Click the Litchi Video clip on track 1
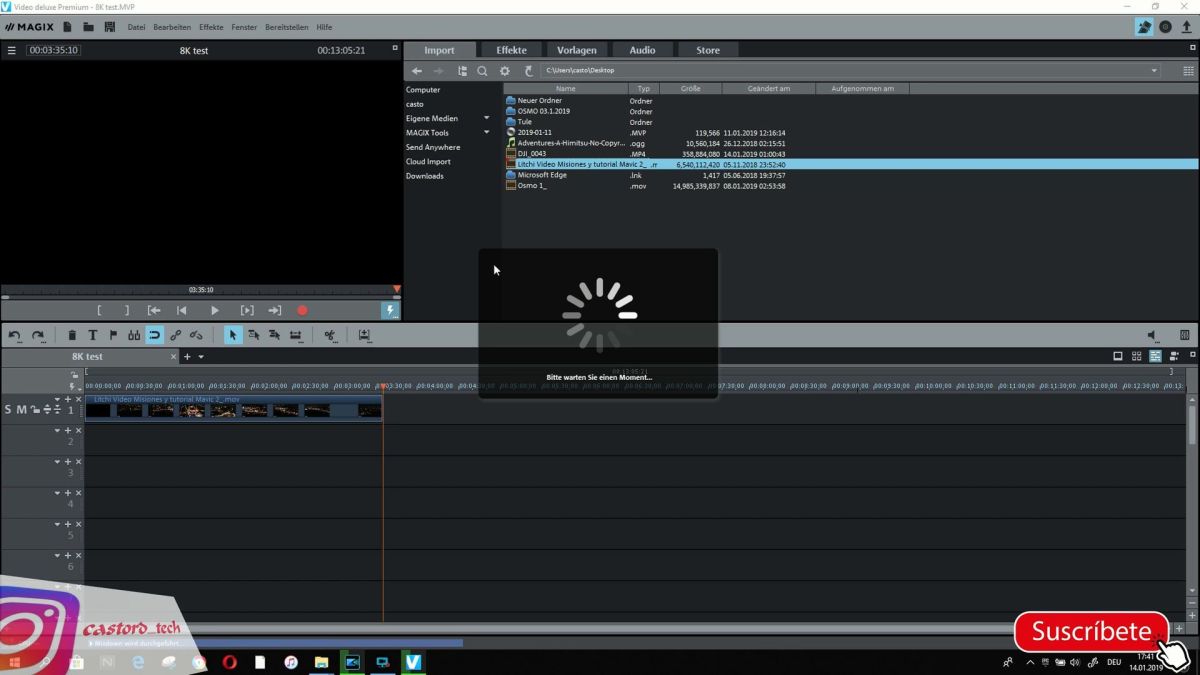The height and width of the screenshot is (675, 1200). click(x=233, y=407)
